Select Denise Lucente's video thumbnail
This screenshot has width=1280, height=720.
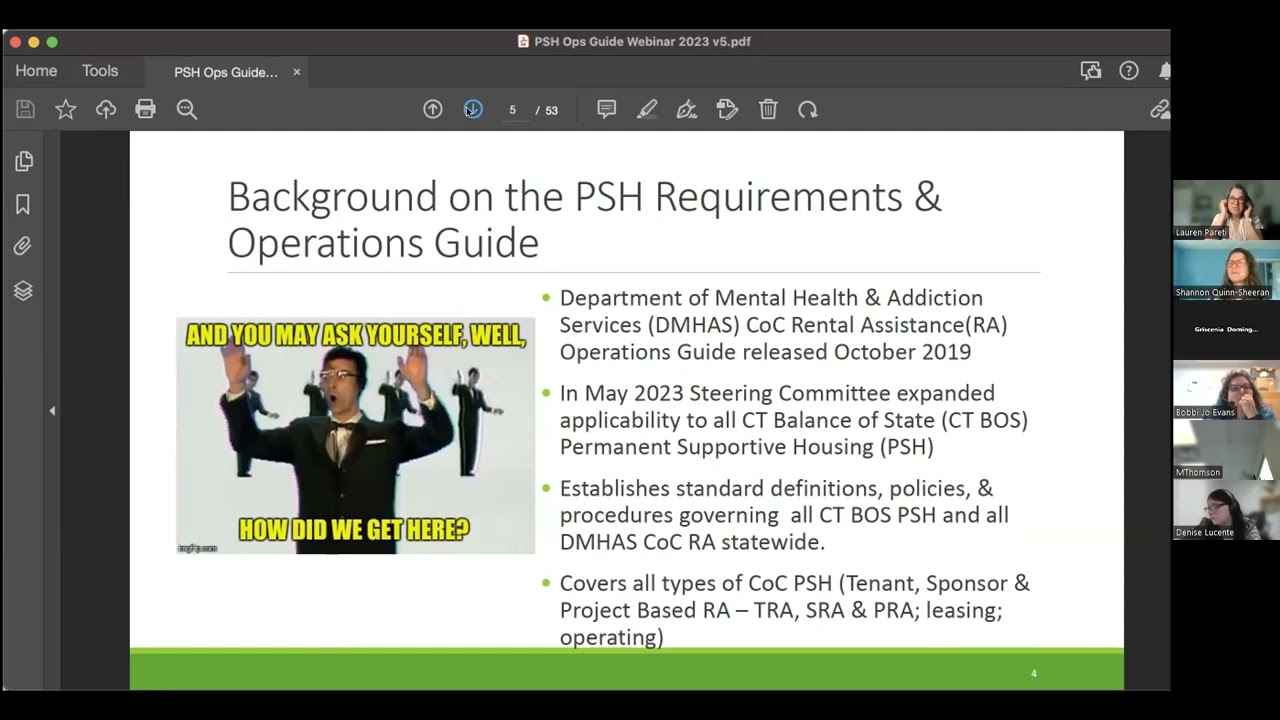coord(1226,510)
